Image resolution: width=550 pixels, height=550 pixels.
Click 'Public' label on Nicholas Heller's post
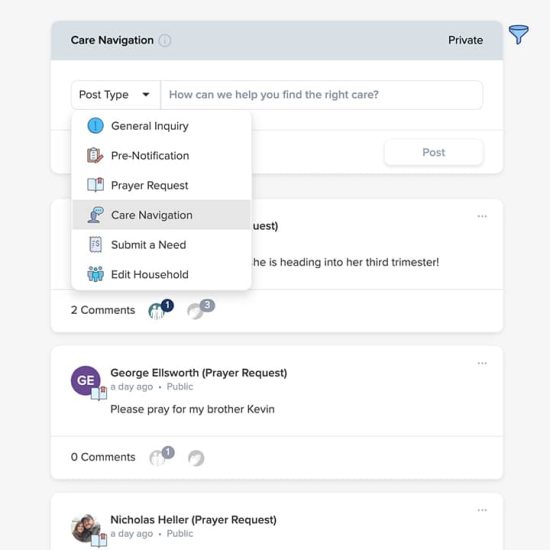click(x=180, y=534)
